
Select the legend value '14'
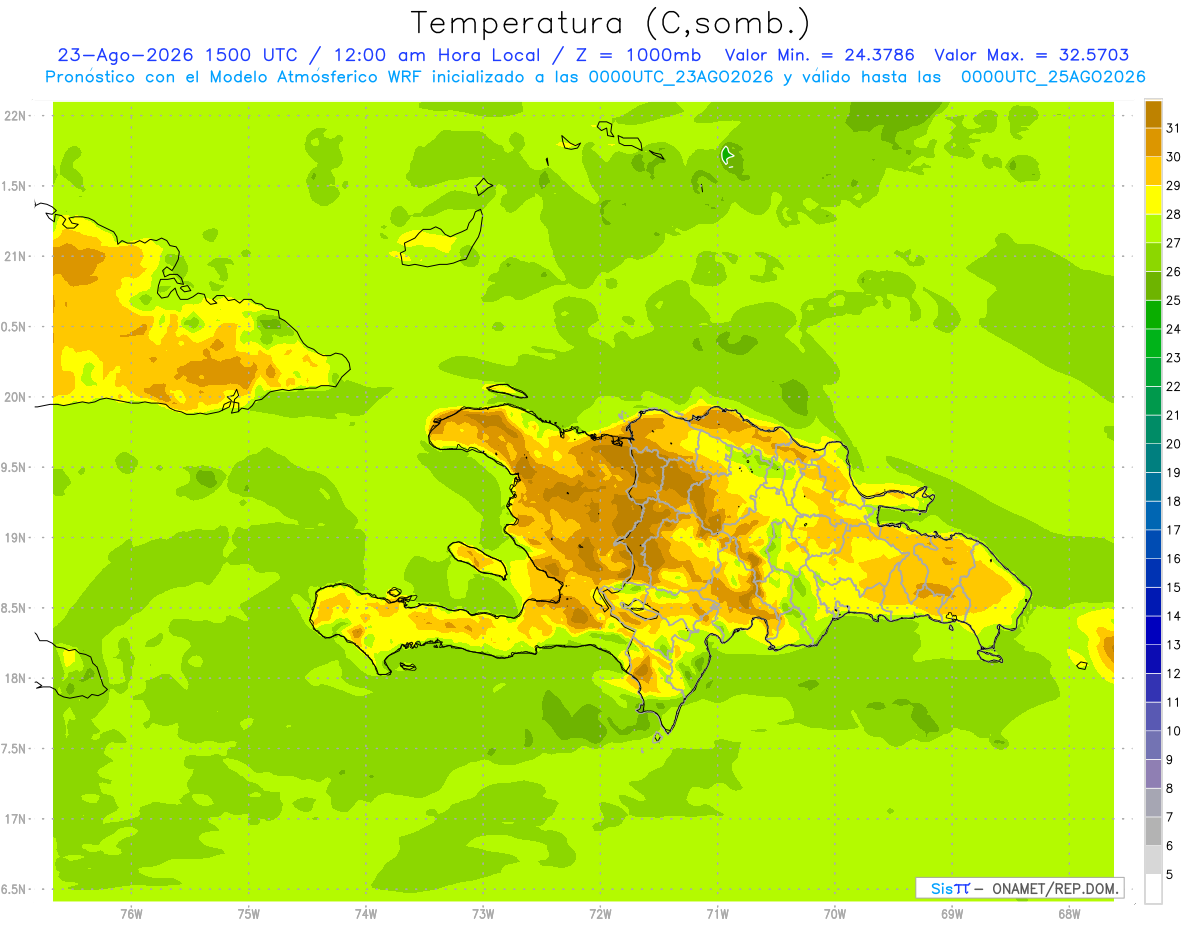coord(1173,616)
